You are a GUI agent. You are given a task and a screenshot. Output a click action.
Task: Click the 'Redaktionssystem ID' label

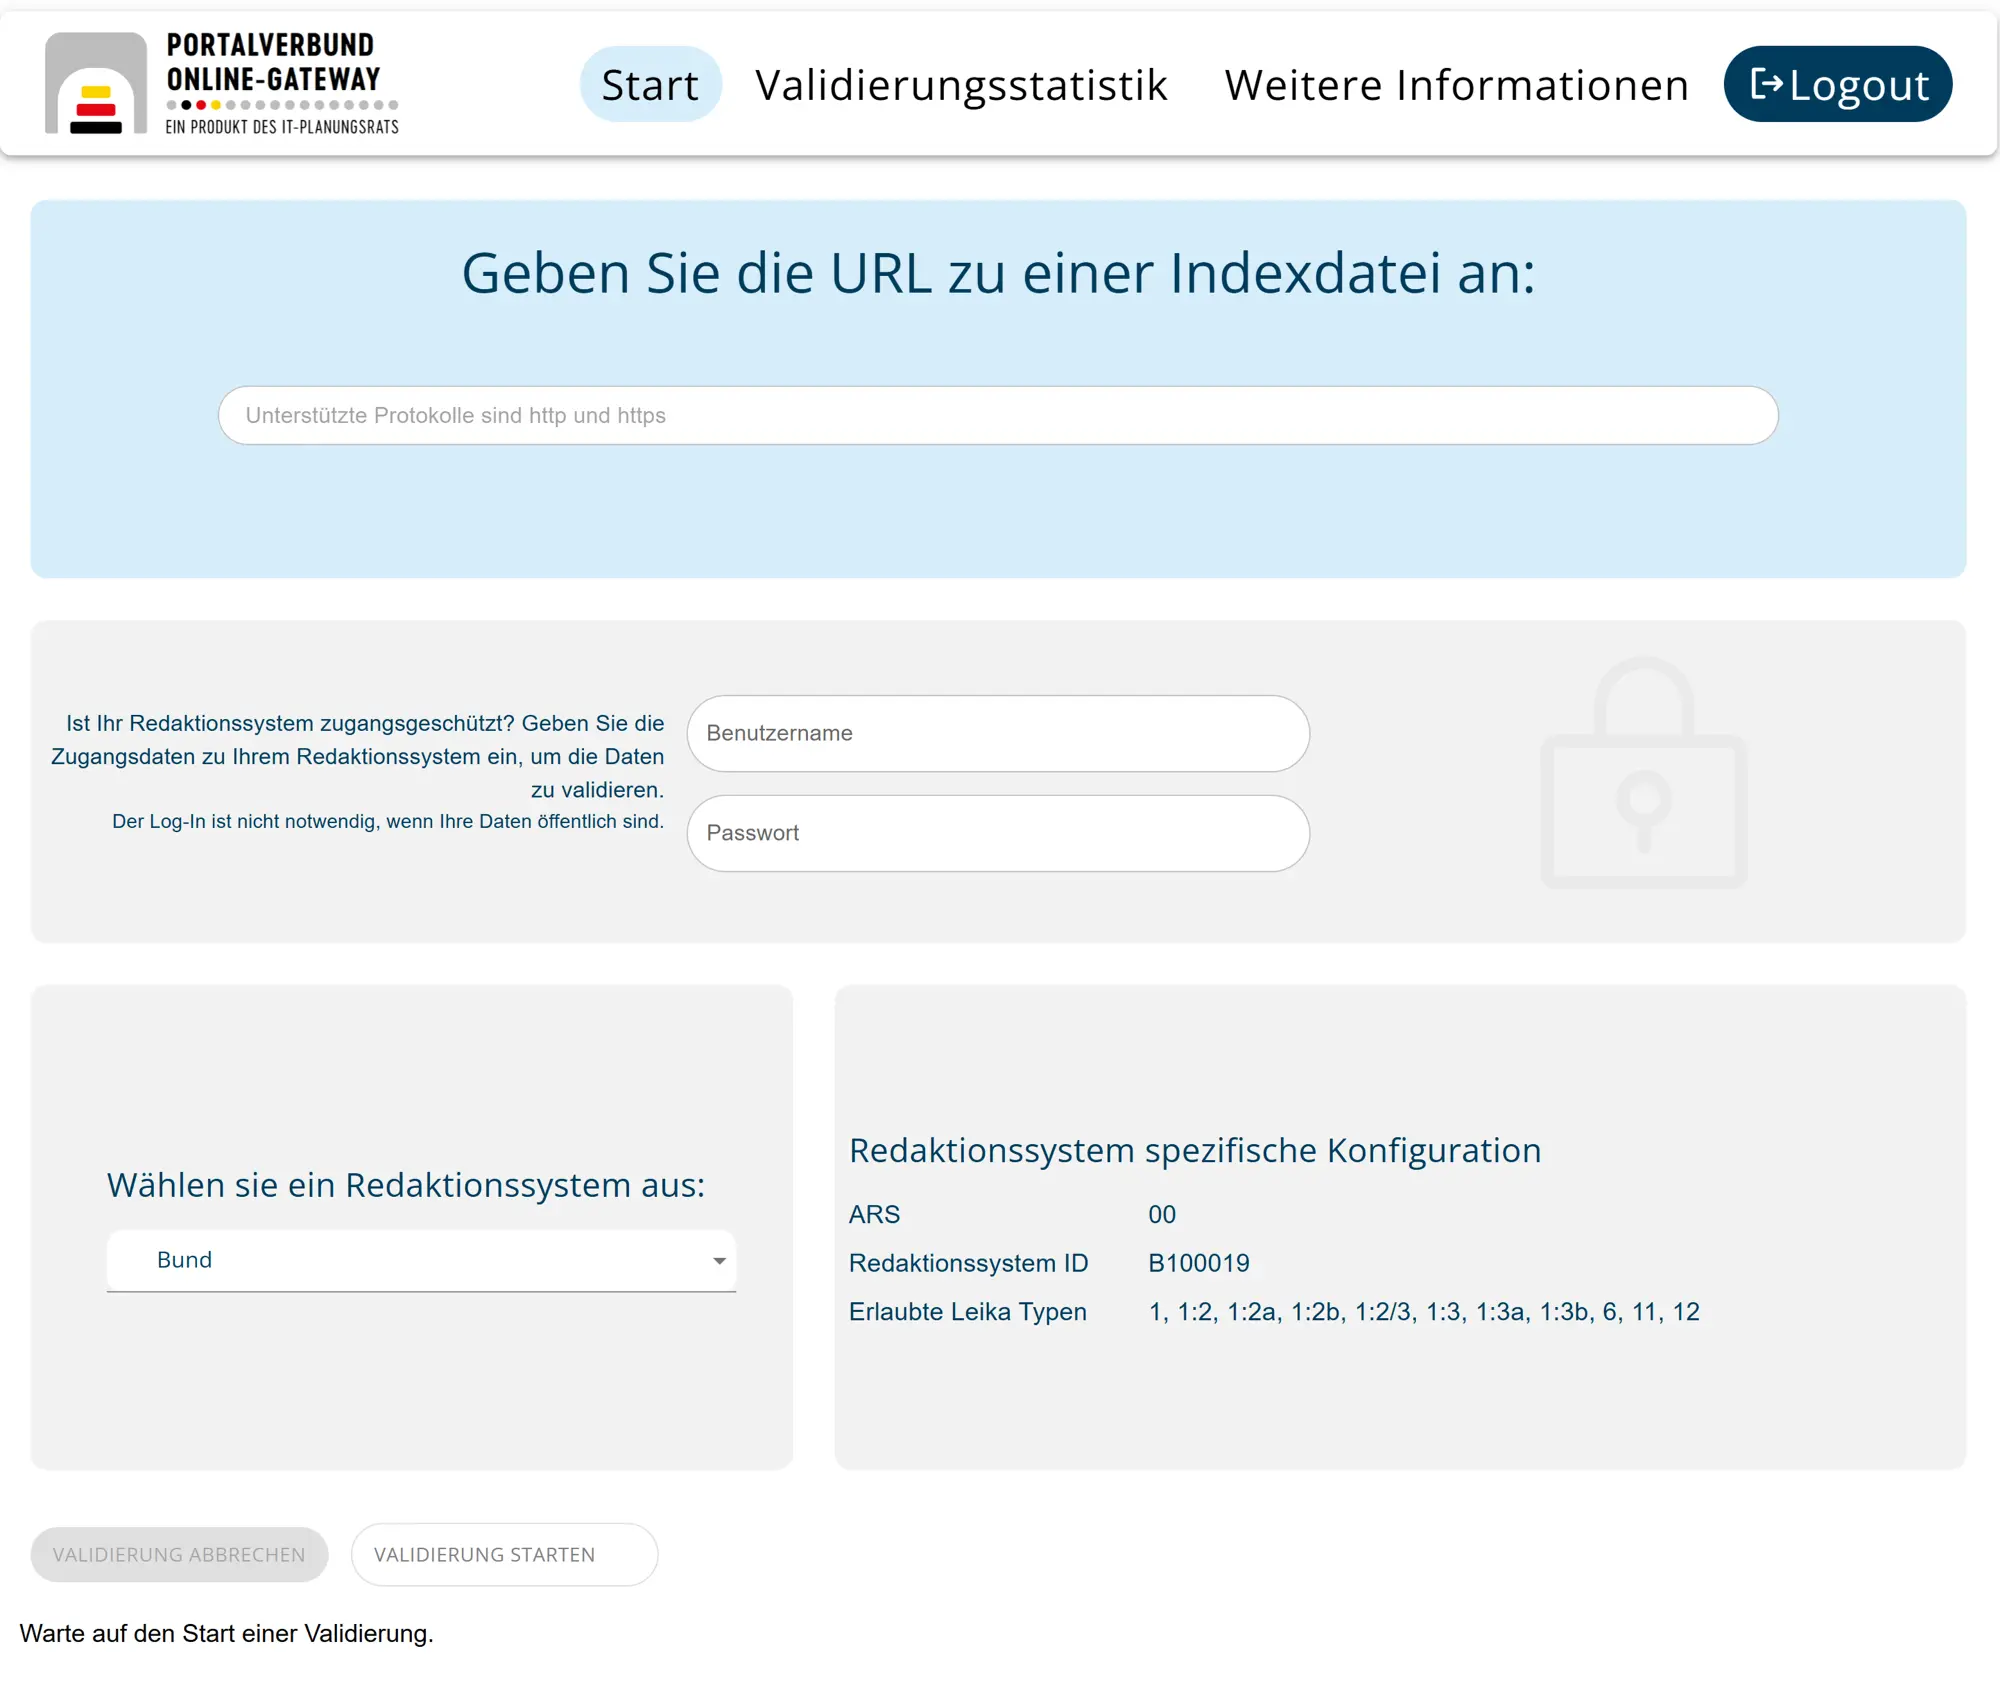[968, 1263]
